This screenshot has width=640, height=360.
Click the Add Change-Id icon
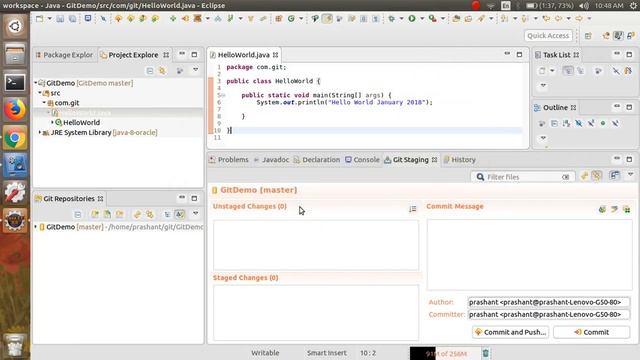(x=627, y=209)
